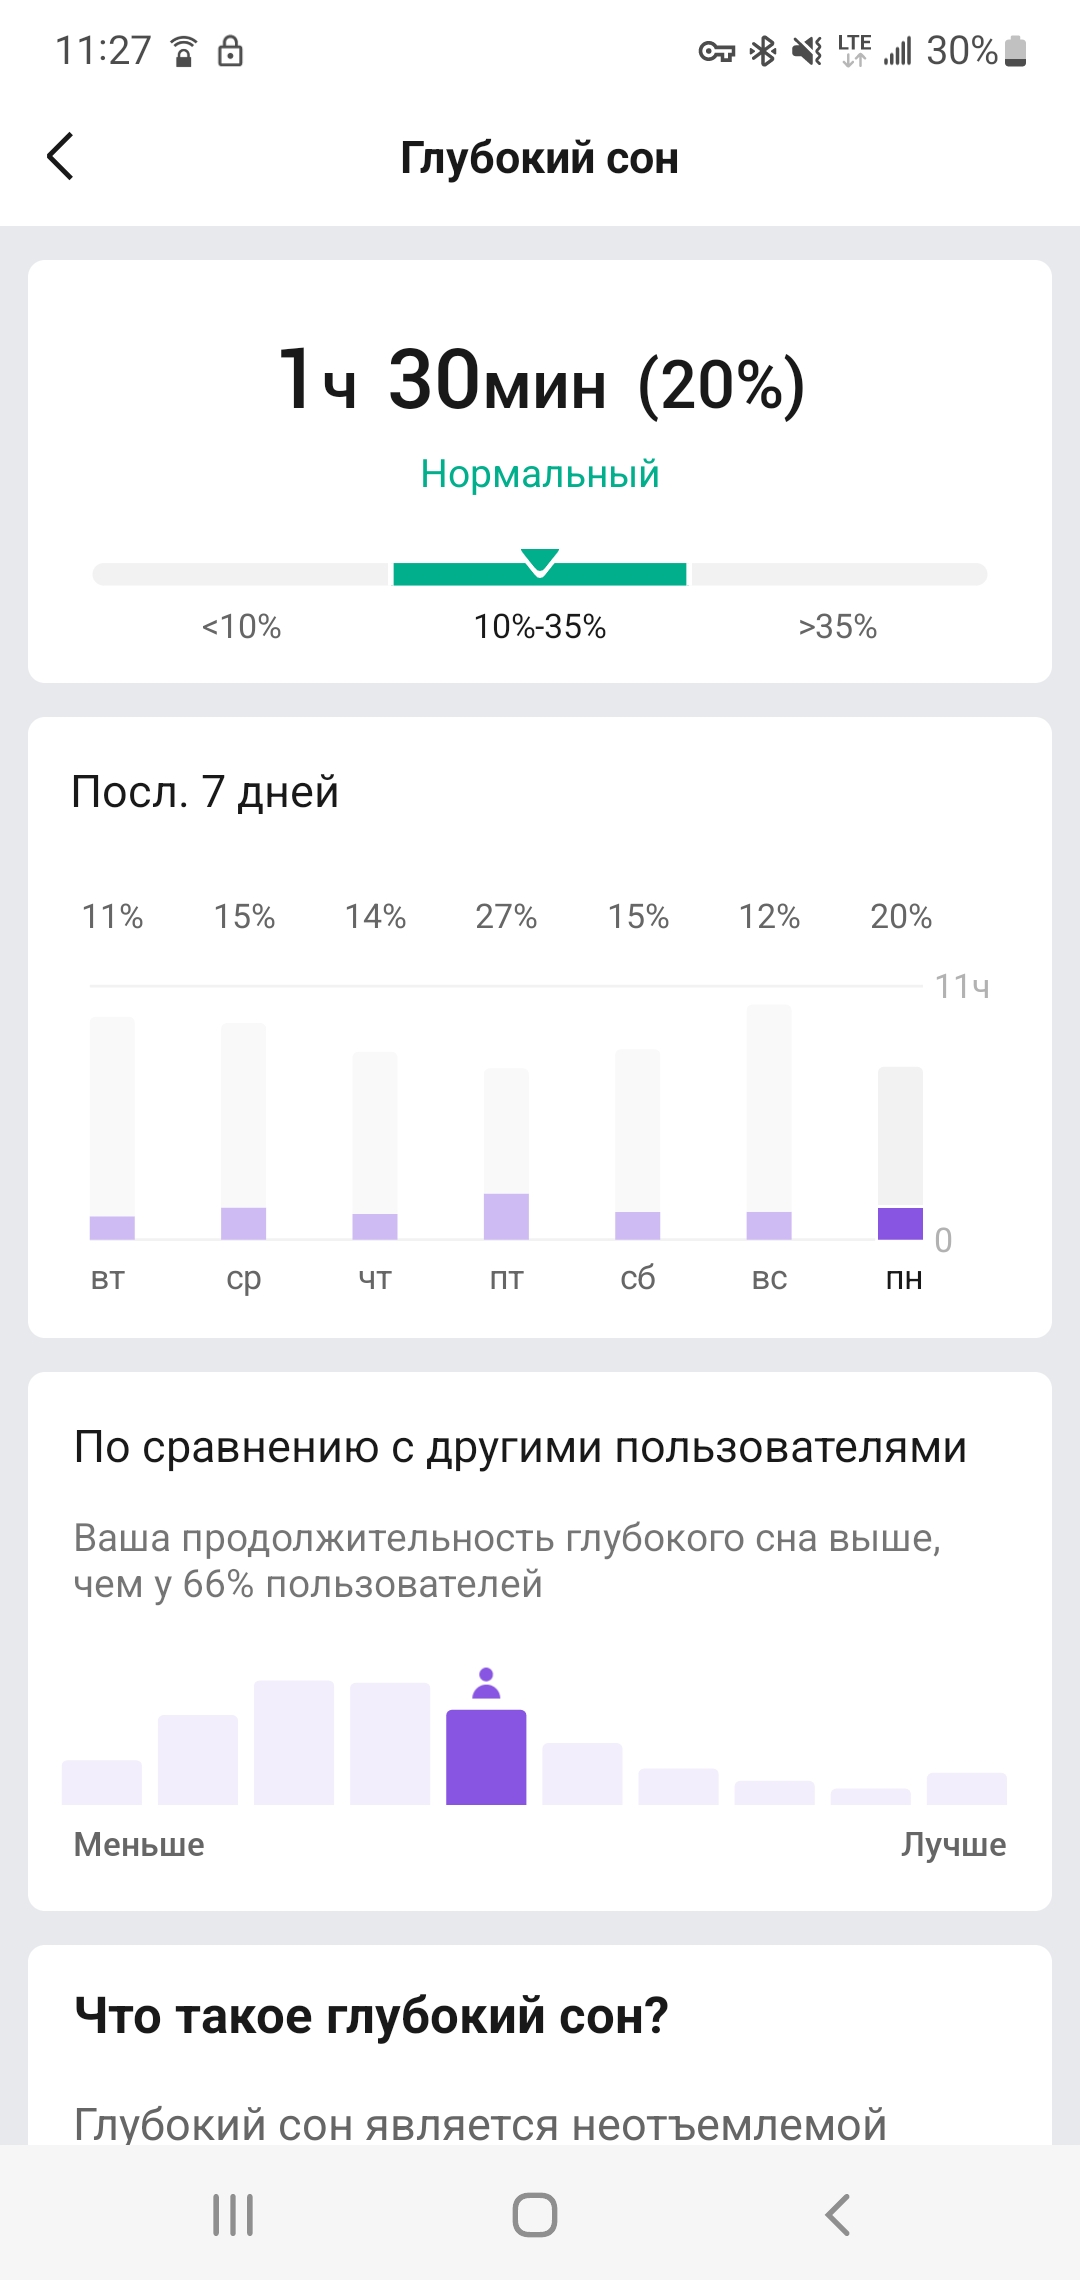1080x2280 pixels.
Task: Tap the back arrow in the header
Action: tap(61, 157)
